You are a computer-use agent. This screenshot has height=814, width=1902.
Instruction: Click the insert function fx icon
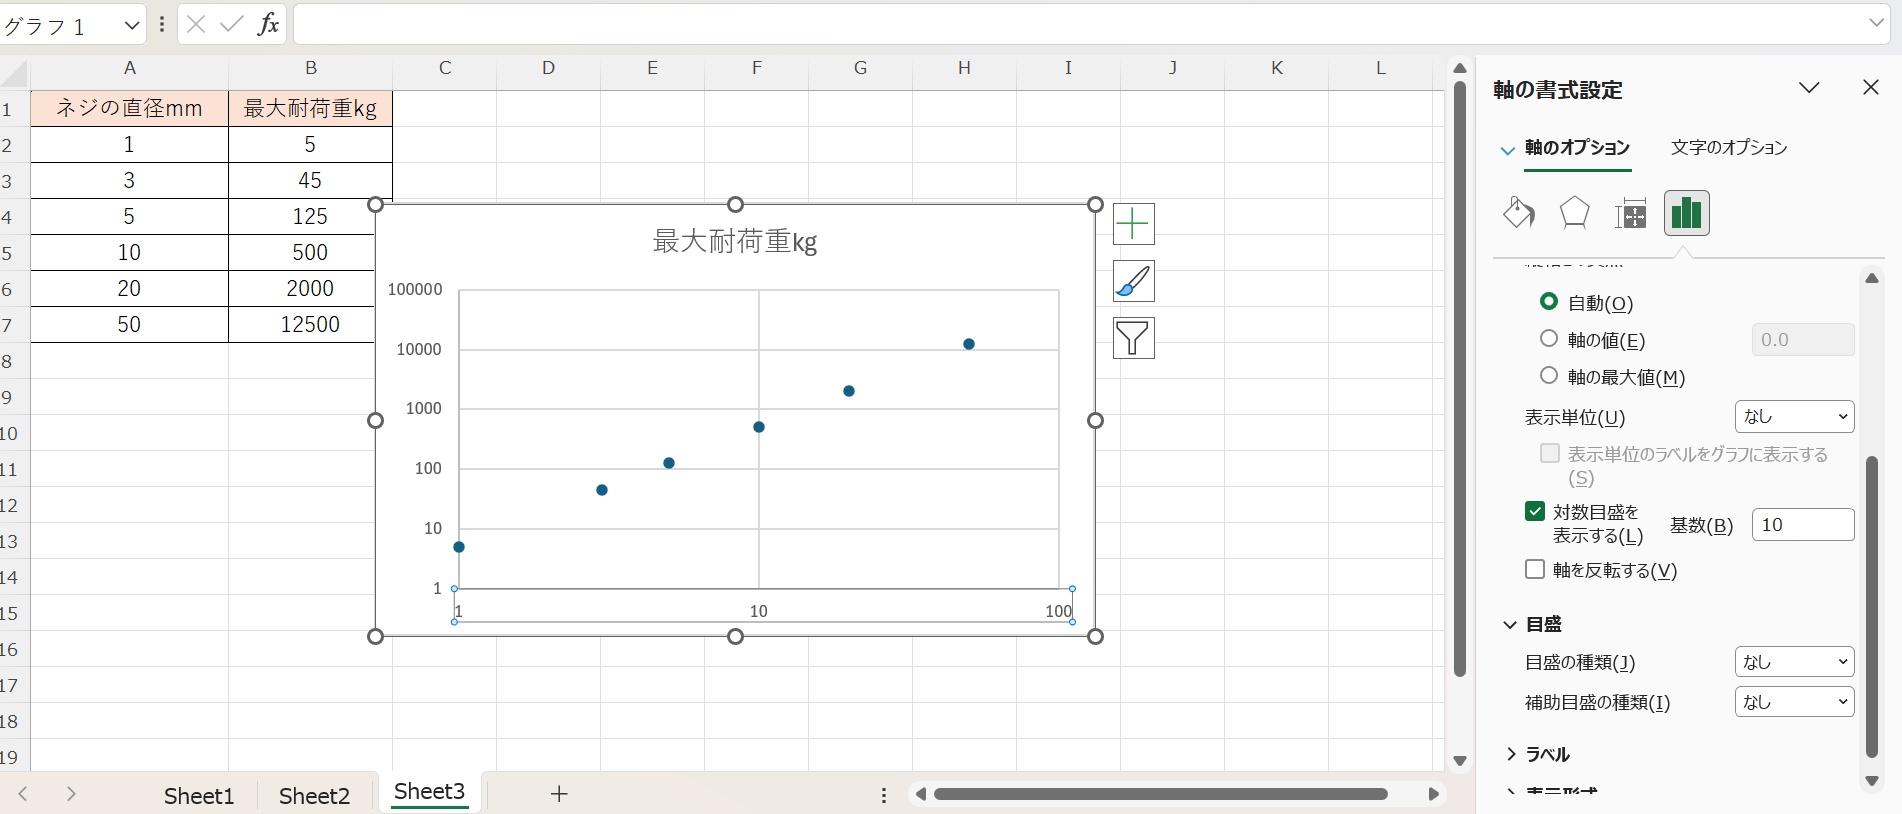pyautogui.click(x=267, y=25)
